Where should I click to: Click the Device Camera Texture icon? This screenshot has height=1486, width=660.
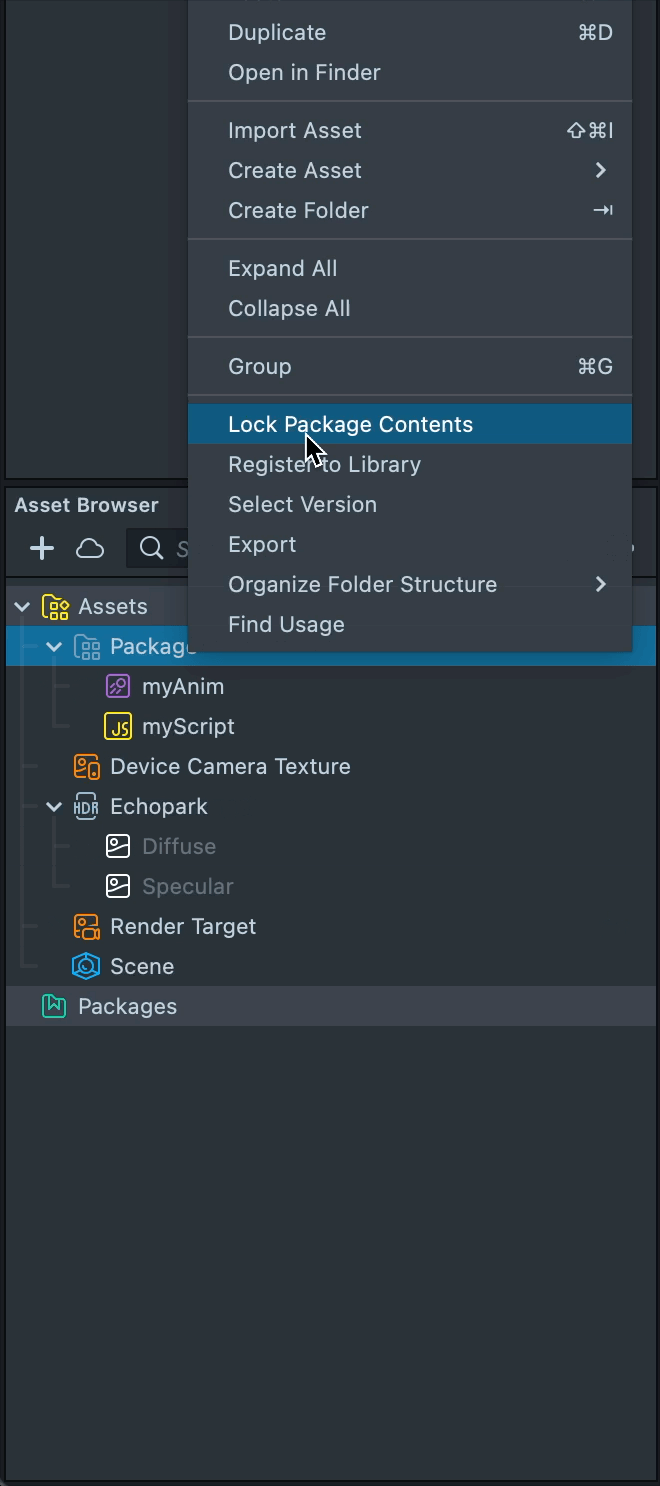[87, 767]
